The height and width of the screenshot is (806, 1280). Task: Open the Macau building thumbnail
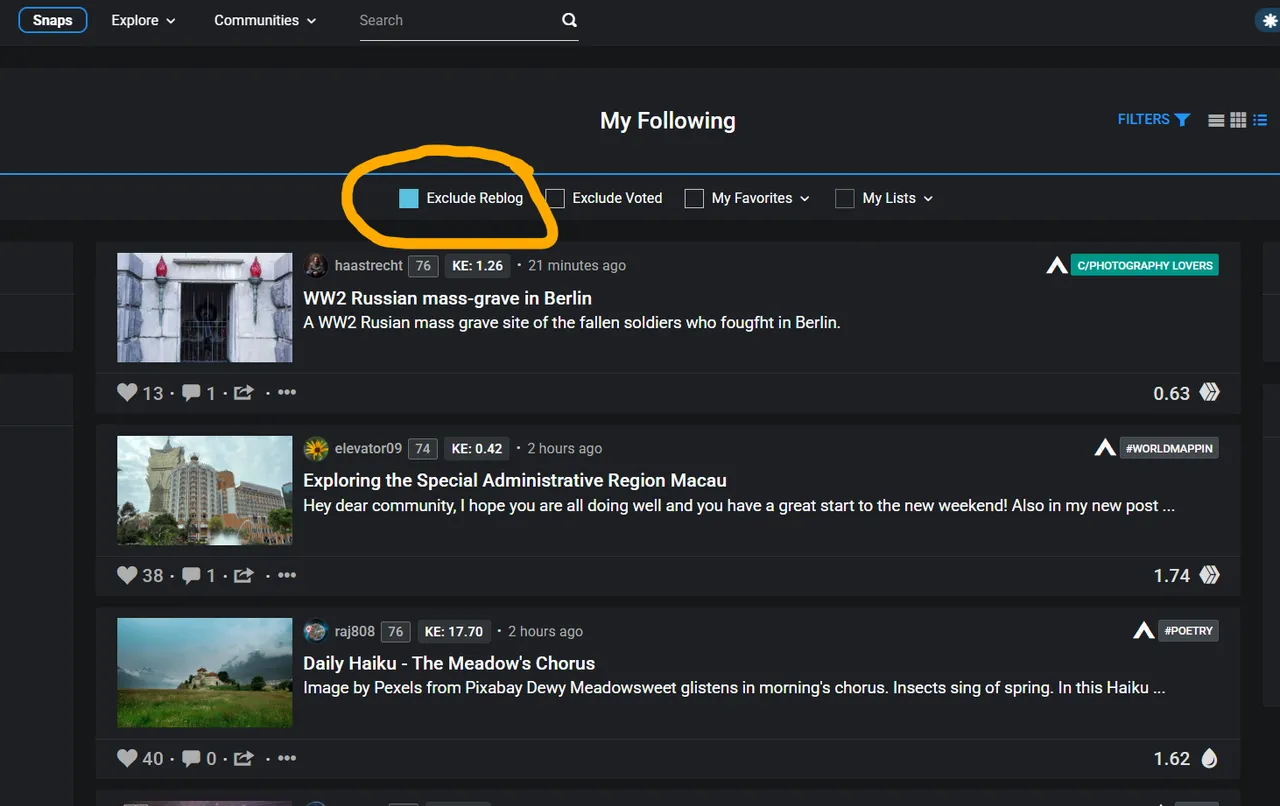pos(205,490)
